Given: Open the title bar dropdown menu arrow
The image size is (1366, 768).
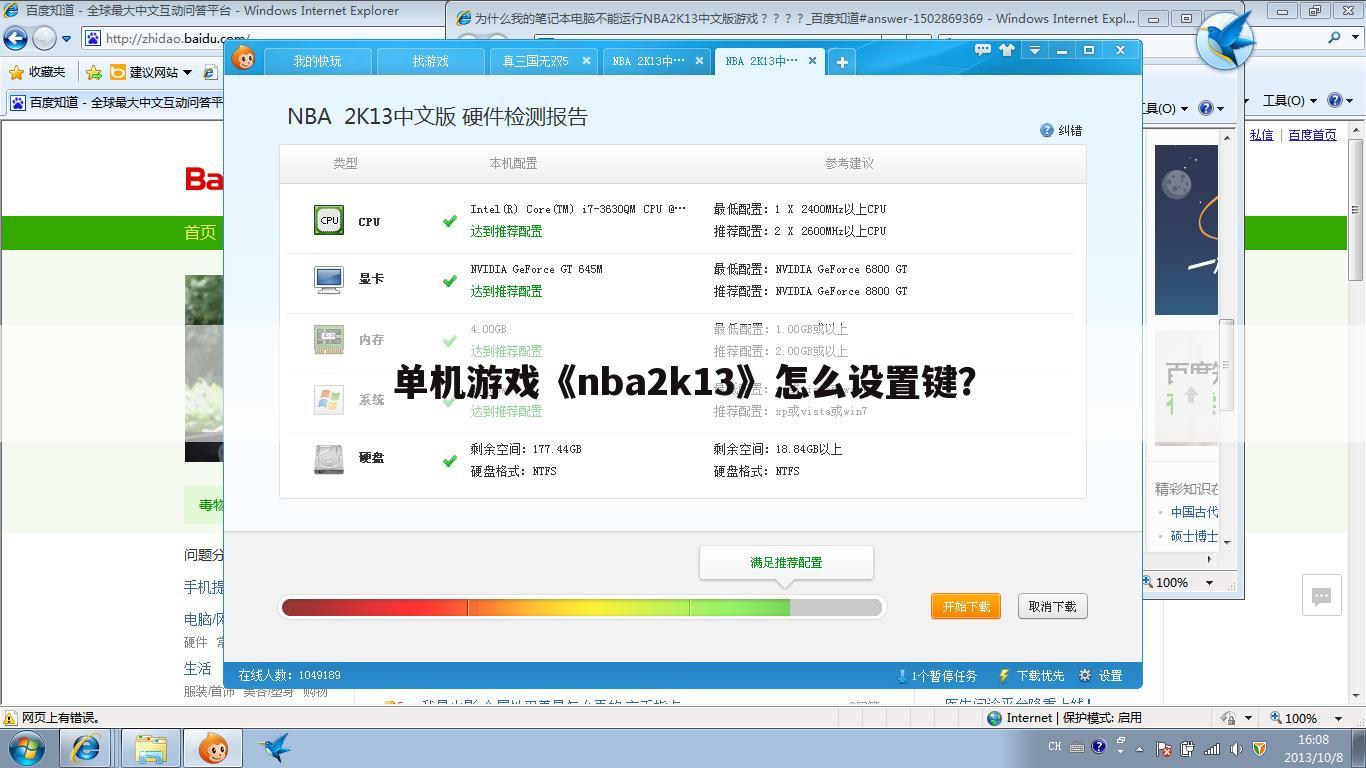Looking at the screenshot, I should 1034,50.
